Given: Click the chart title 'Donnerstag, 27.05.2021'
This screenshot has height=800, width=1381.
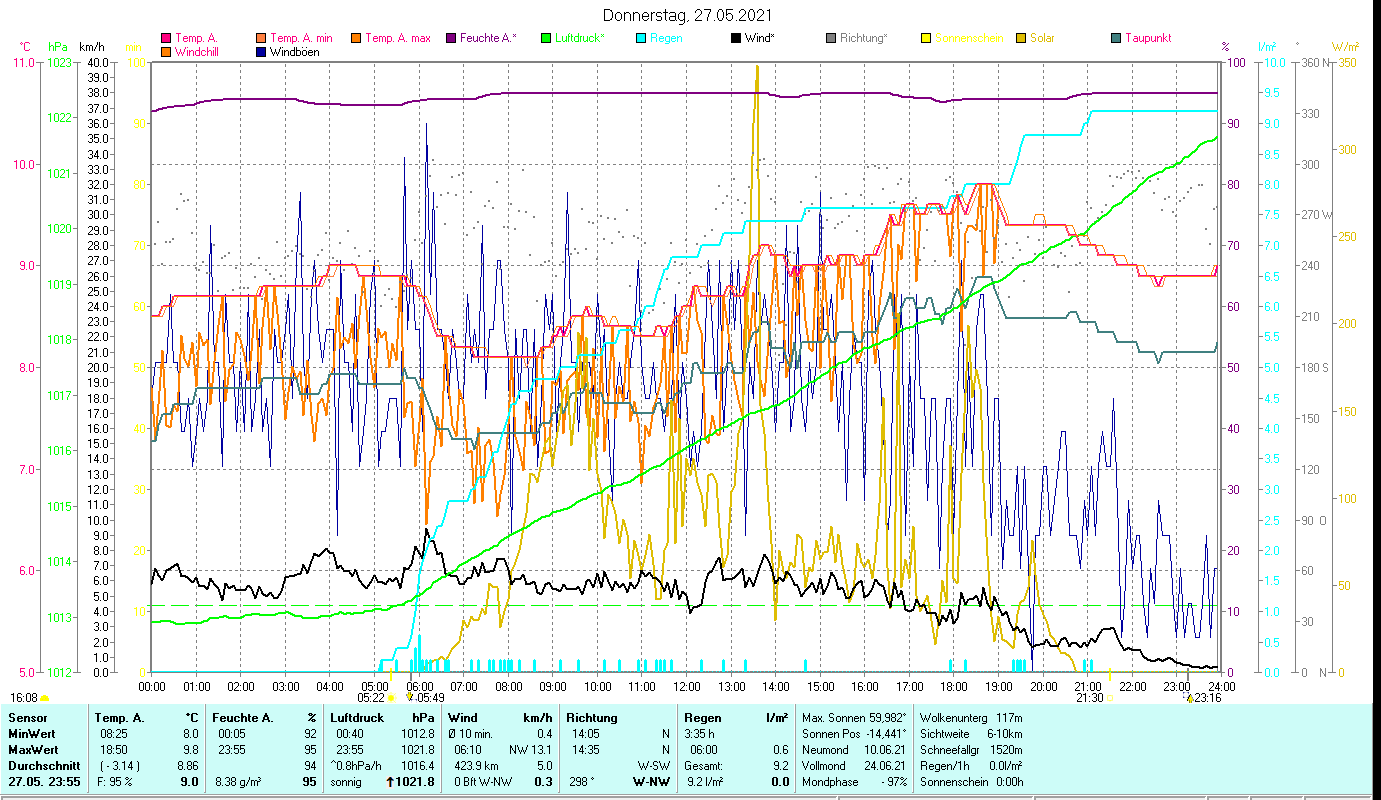Looking at the screenshot, I should [688, 17].
